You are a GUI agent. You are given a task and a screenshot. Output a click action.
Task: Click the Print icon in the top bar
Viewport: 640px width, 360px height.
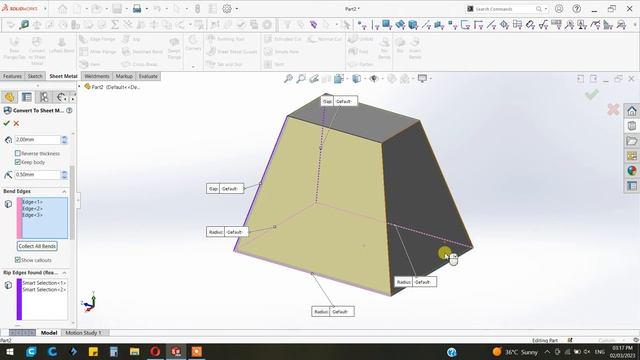click(x=137, y=9)
